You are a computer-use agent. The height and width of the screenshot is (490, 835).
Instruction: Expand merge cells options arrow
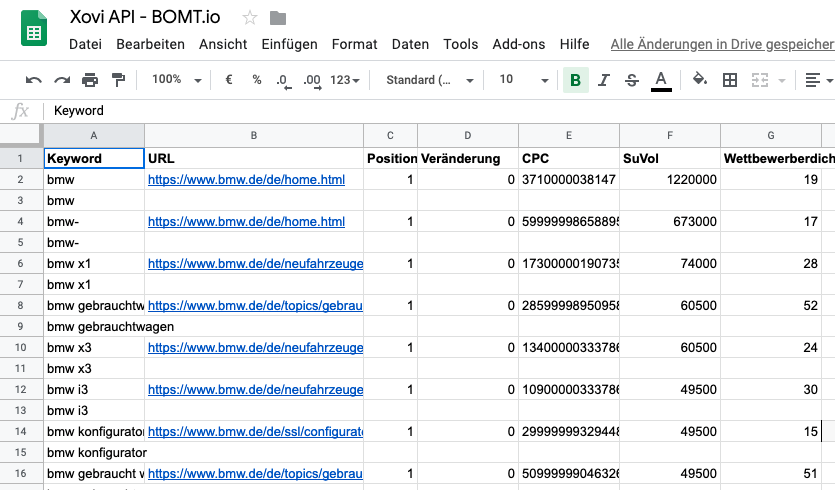[782, 81]
